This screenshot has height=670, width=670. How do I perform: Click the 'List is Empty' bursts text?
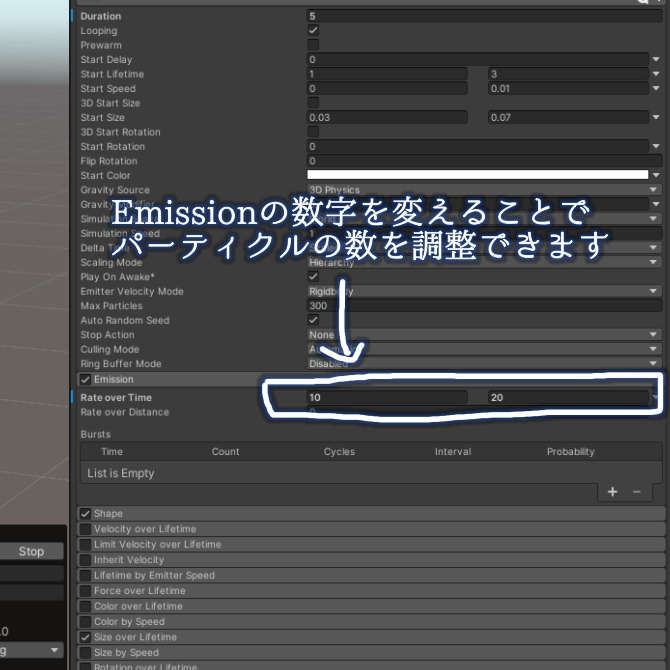pos(120,473)
